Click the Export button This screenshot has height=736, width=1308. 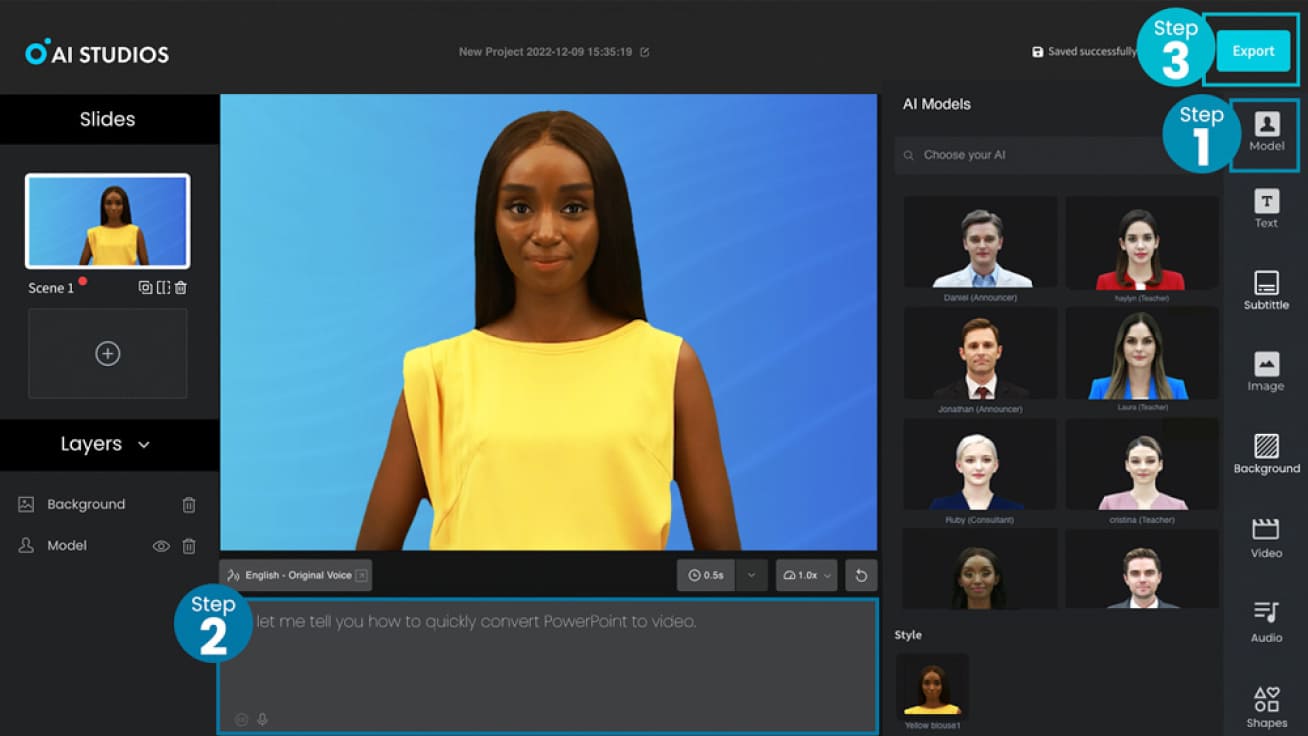[1253, 51]
